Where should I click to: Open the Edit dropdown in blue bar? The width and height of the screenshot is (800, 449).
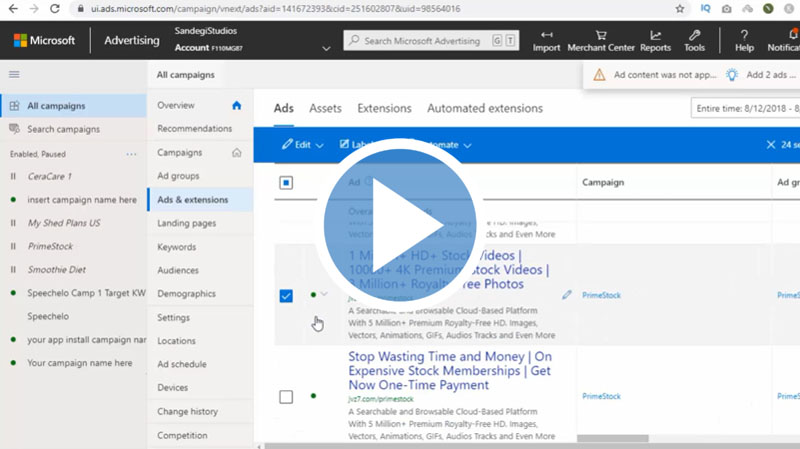pos(303,145)
